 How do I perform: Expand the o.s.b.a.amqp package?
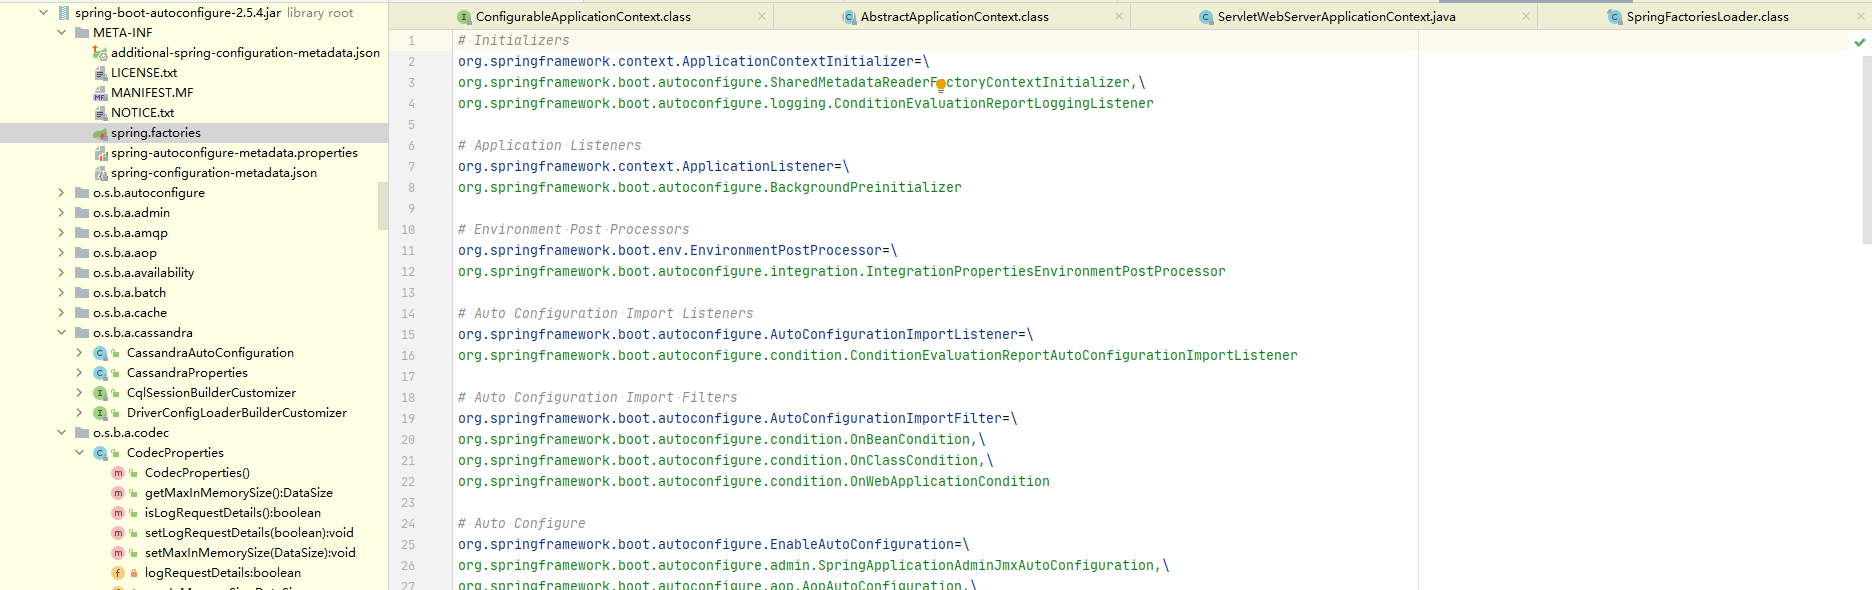tap(61, 233)
